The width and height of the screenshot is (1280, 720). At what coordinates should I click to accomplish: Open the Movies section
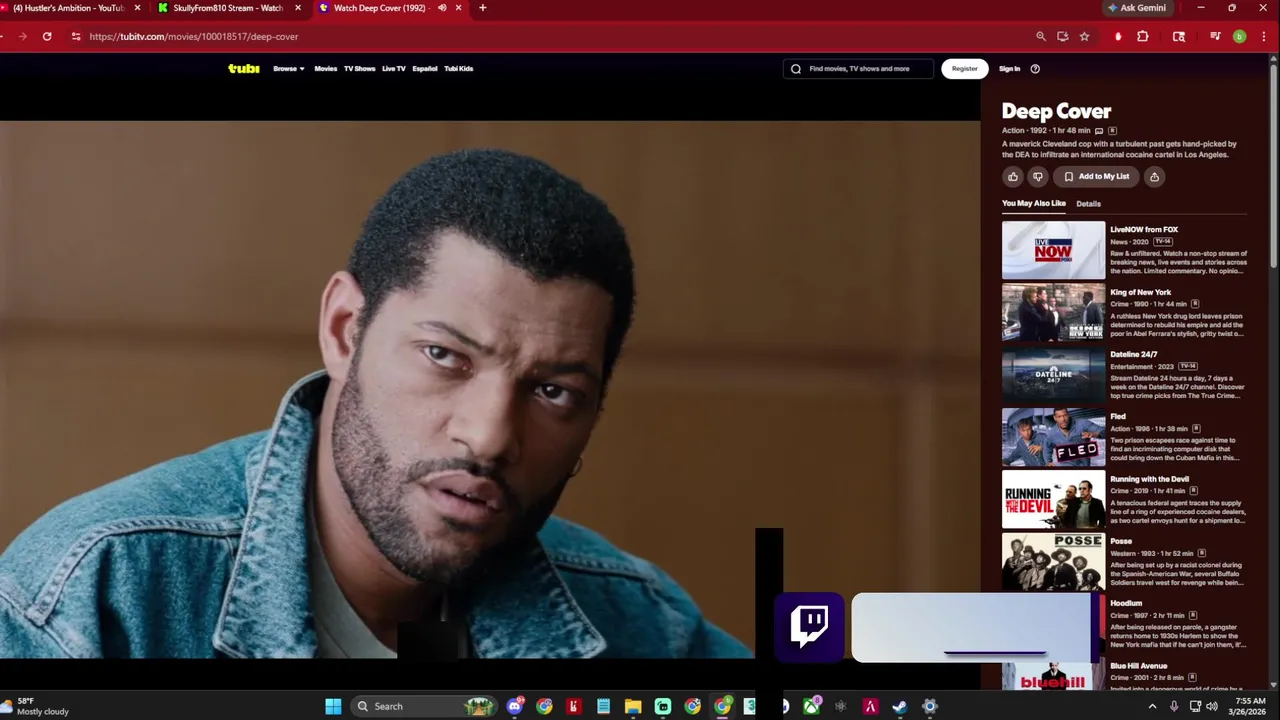coord(326,69)
